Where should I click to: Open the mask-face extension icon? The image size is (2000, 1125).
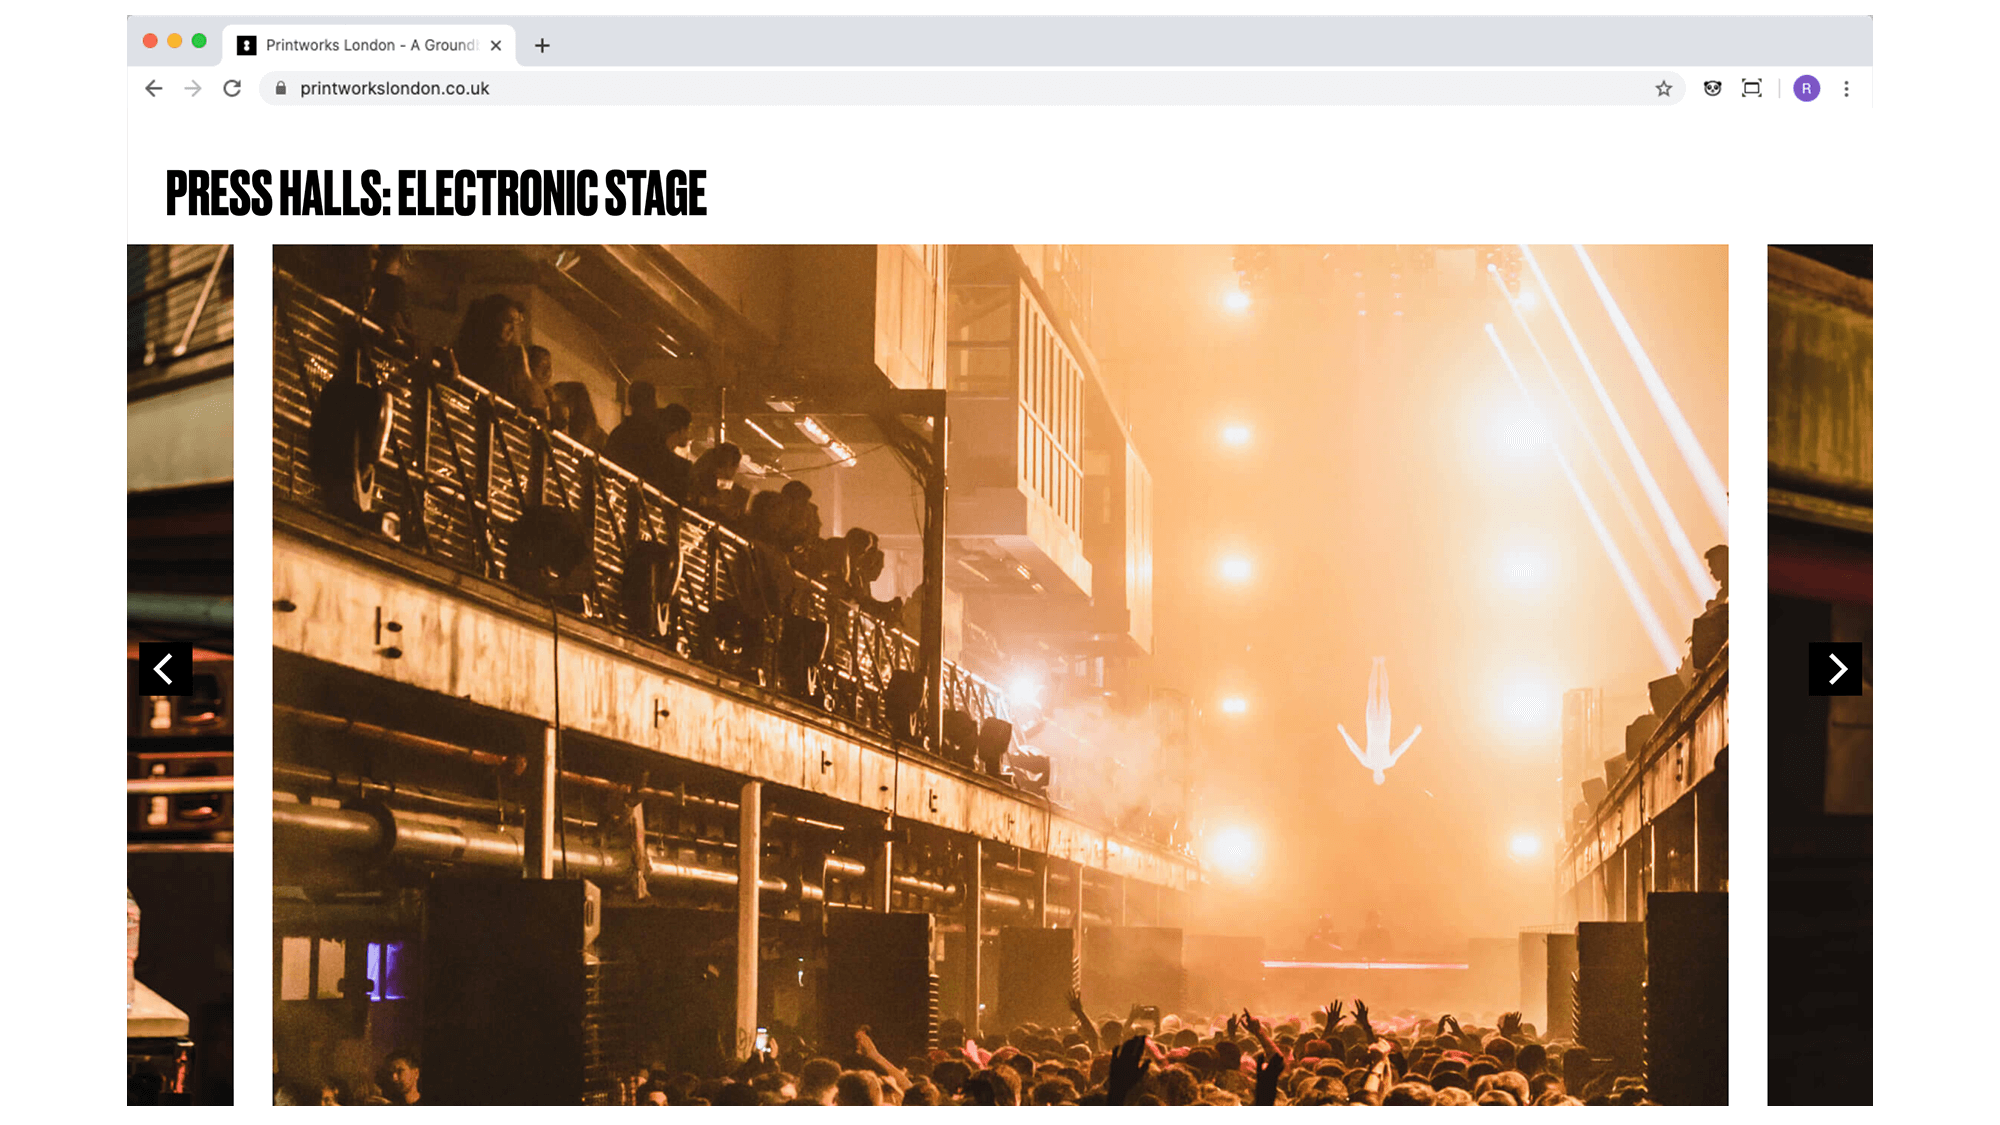click(1712, 88)
